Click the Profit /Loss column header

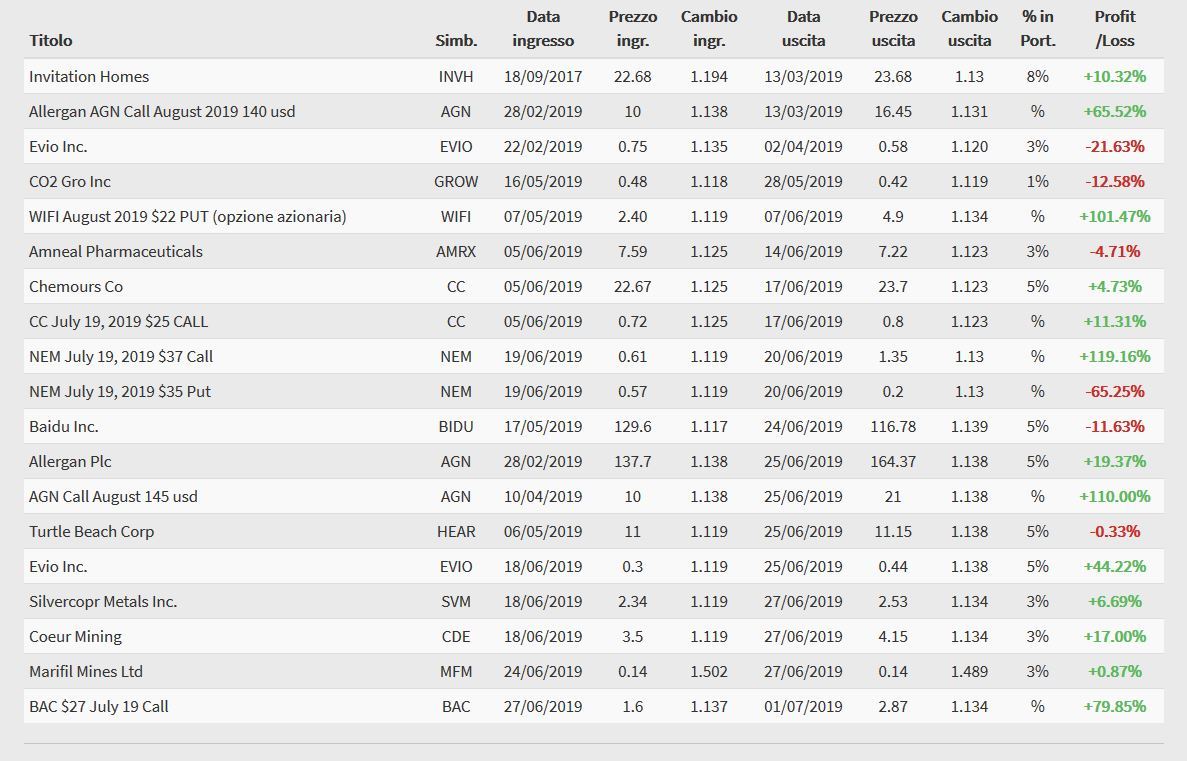point(1115,29)
